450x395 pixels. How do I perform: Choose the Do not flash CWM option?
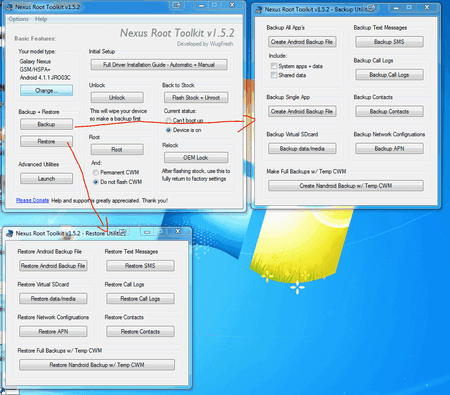click(96, 182)
